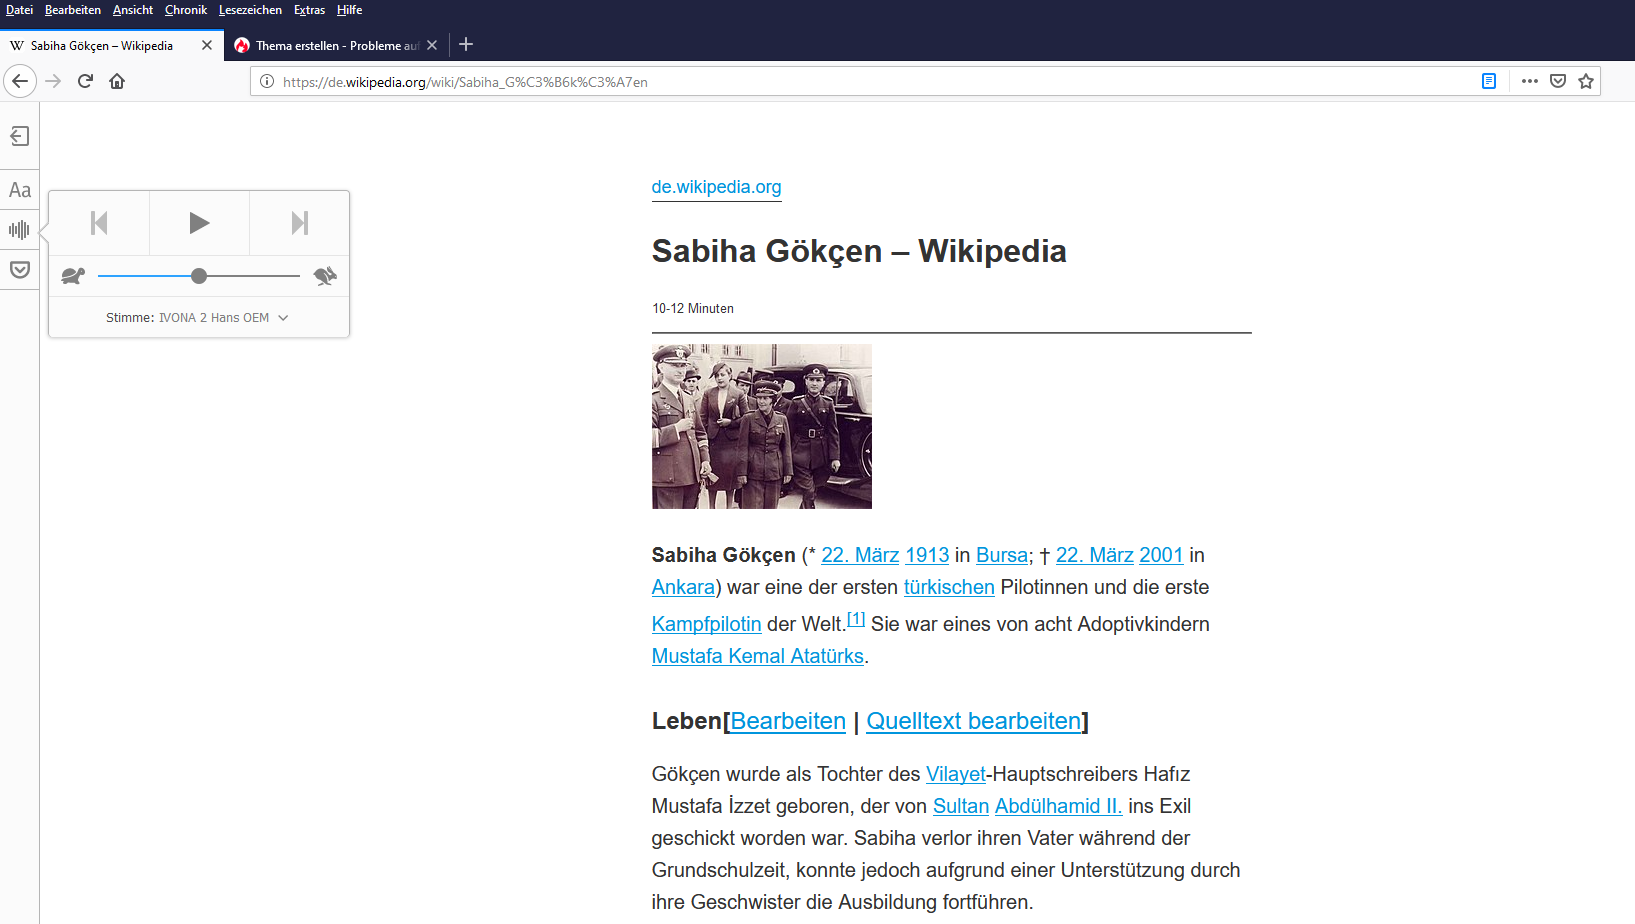The height and width of the screenshot is (924, 1635).
Task: Click the rabbit fast speed icon
Action: 325,276
